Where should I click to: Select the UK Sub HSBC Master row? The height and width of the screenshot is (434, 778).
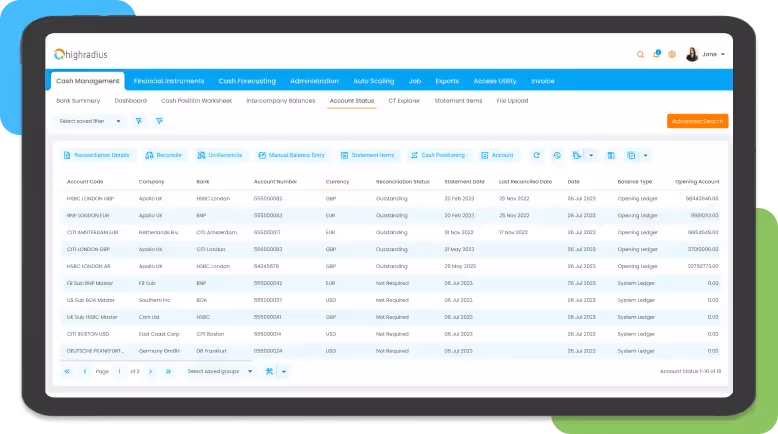tap(392, 317)
